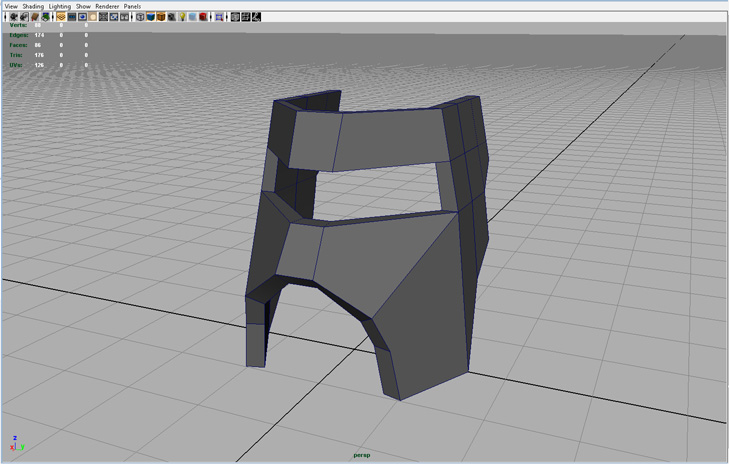The height and width of the screenshot is (464, 729).
Task: Click the UVs value 126
Action: pos(39,65)
